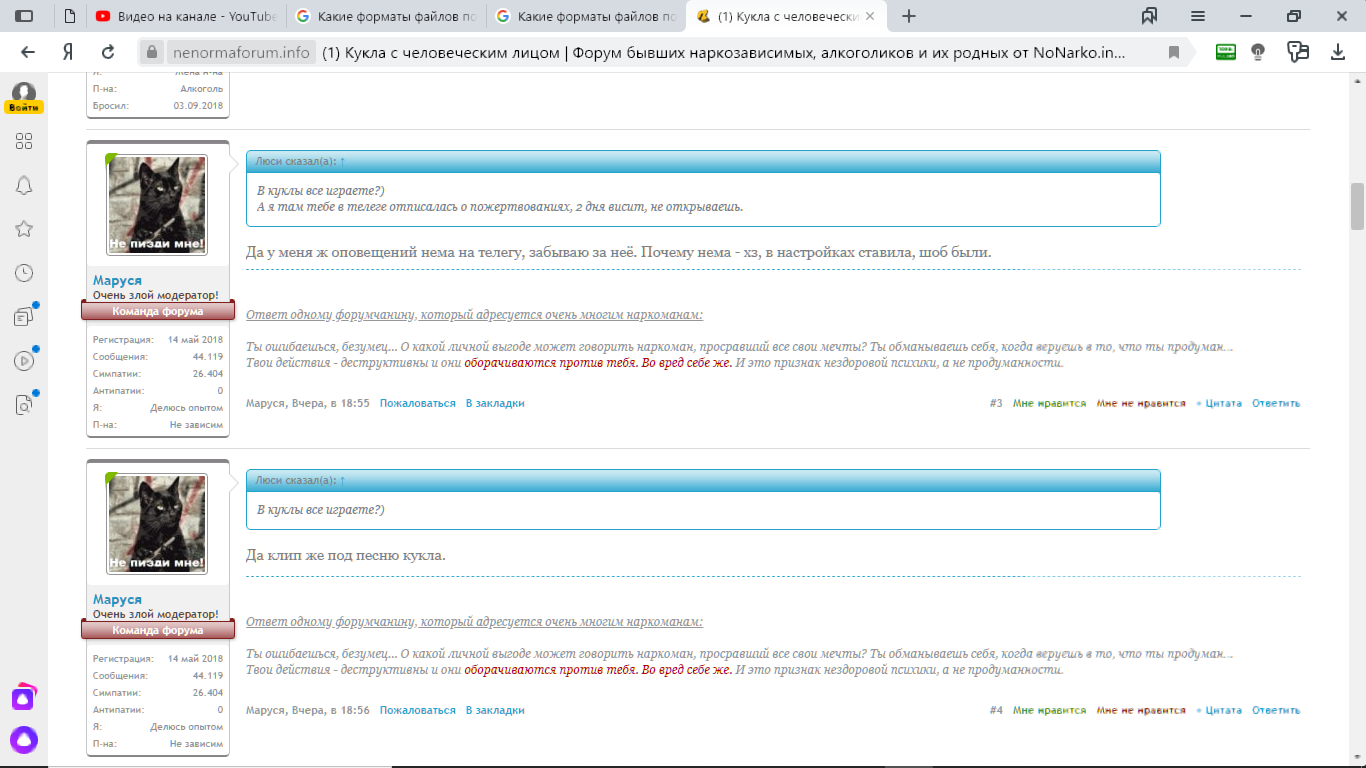Click 'Ответить' on post #3
The image size is (1366, 768).
point(1276,403)
